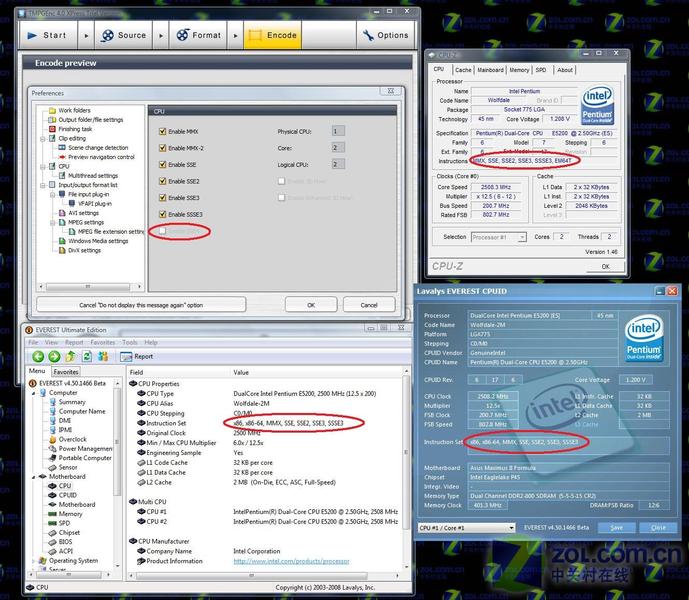The height and width of the screenshot is (600, 689).
Task: Open the File menu in EVEREST
Action: (x=33, y=342)
